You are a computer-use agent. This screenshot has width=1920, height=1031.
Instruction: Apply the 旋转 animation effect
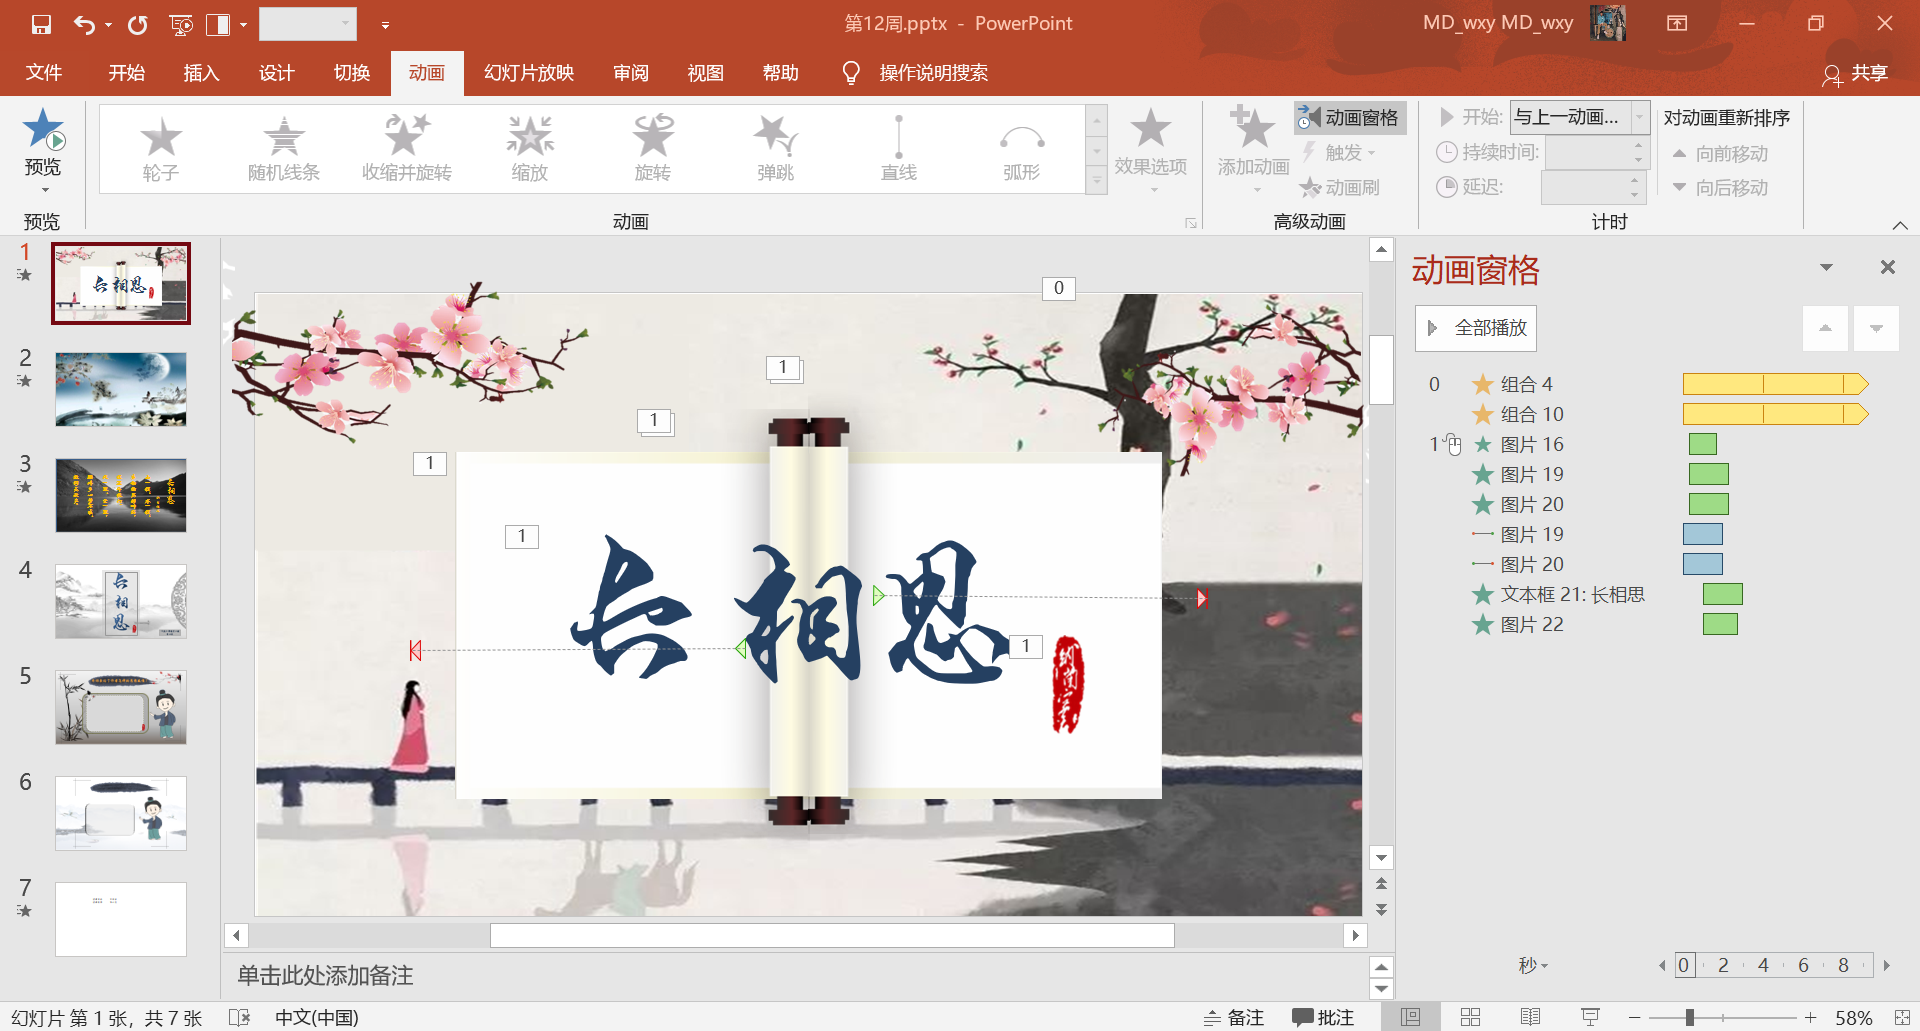coord(653,150)
